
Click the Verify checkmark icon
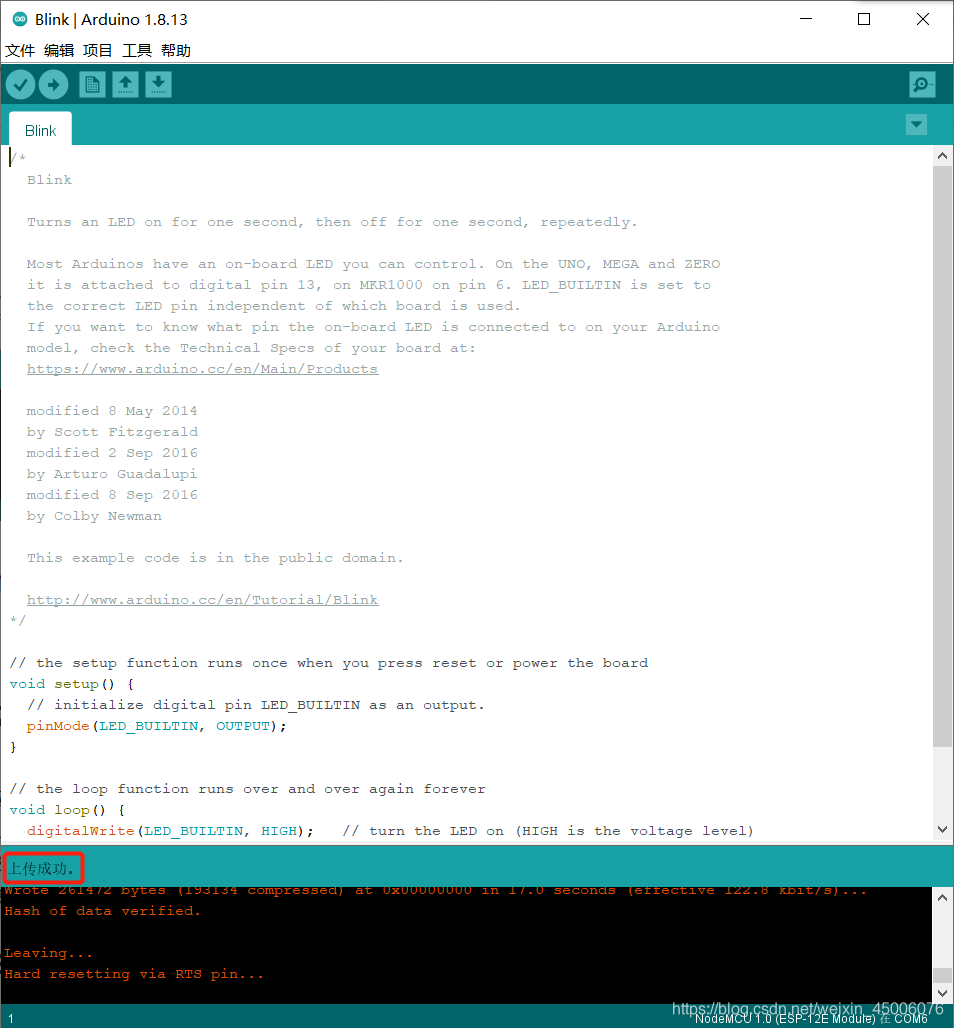[20, 85]
